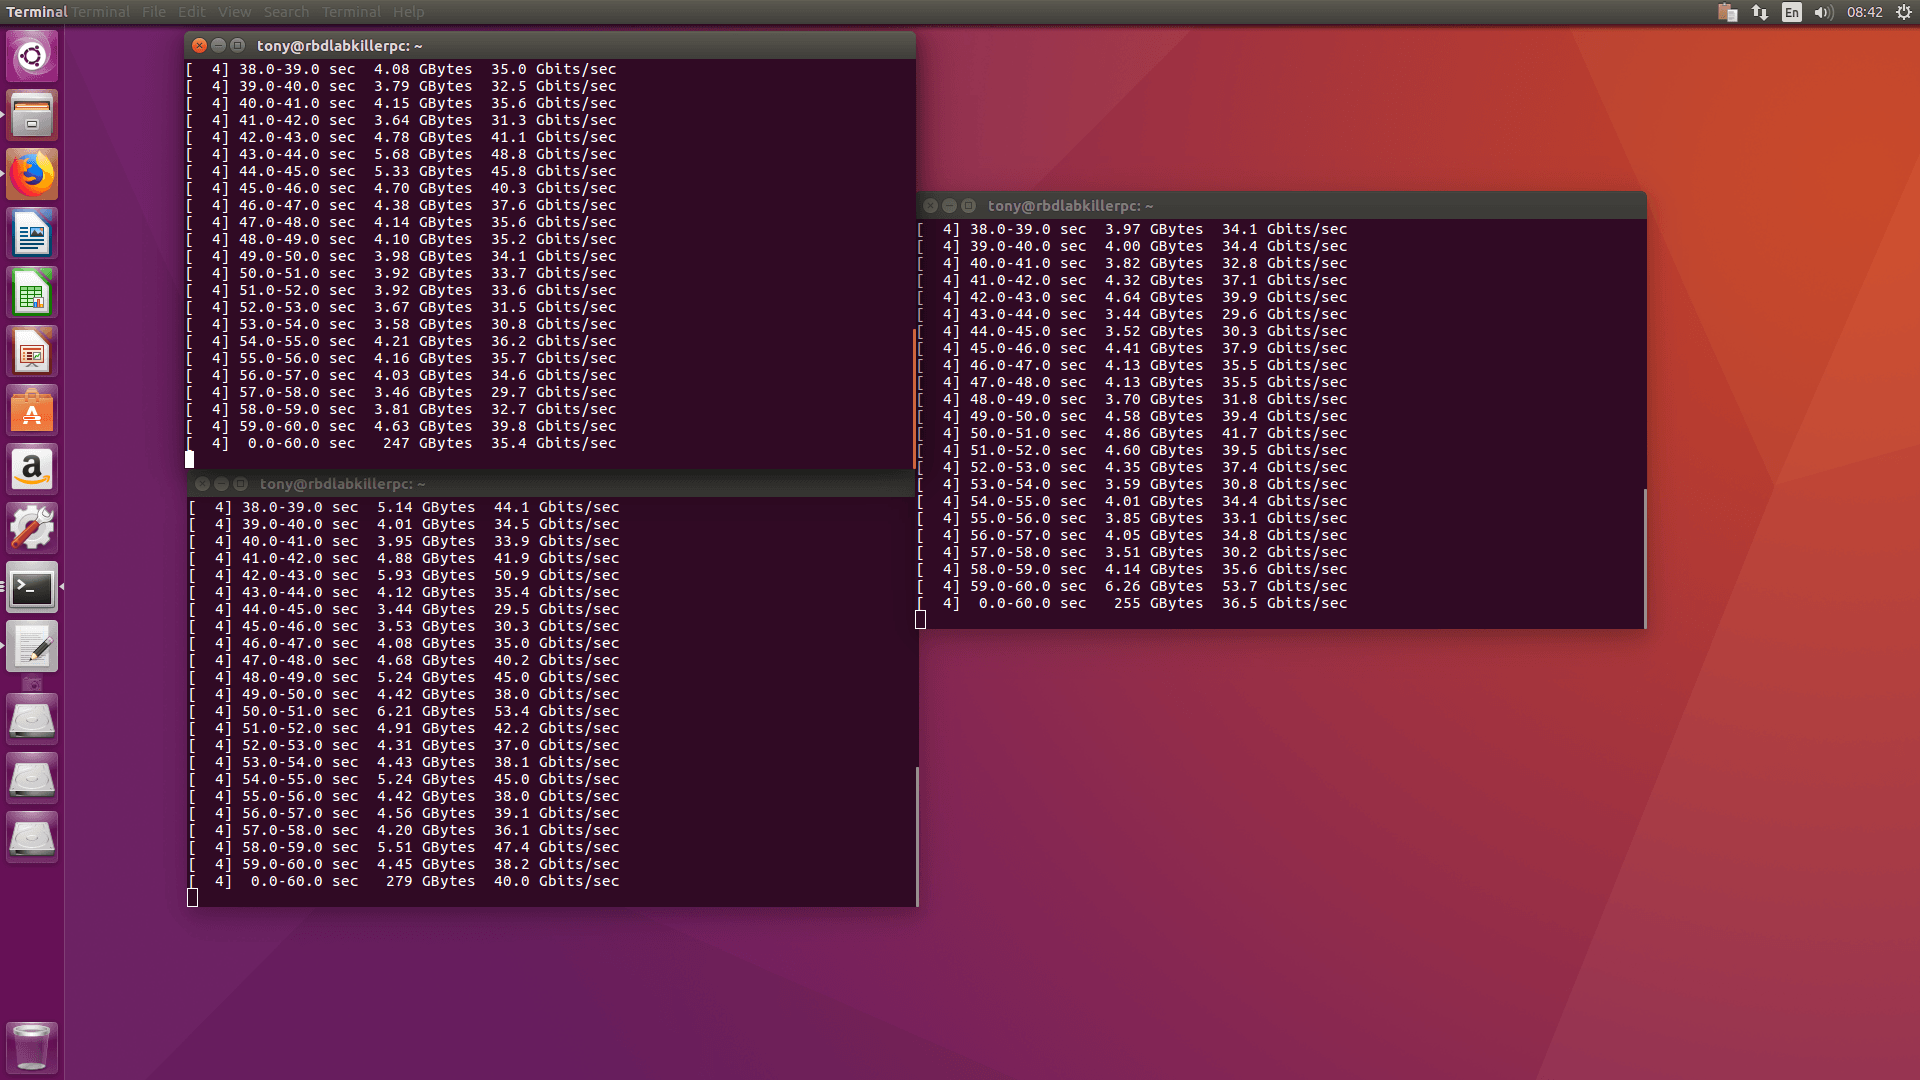Click the Amazon launcher icon

tap(32, 470)
